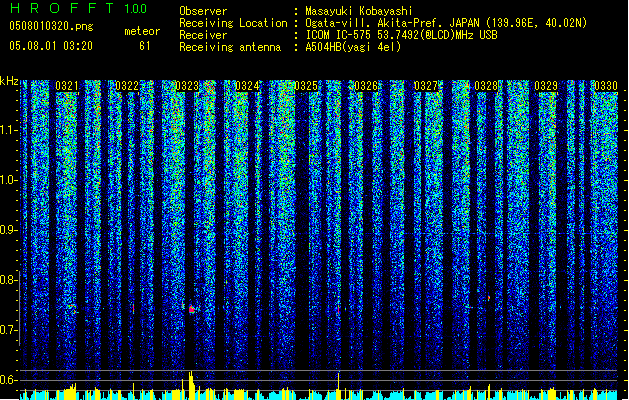
Task: Select the file name 0508010320.png
Action: click(51, 26)
